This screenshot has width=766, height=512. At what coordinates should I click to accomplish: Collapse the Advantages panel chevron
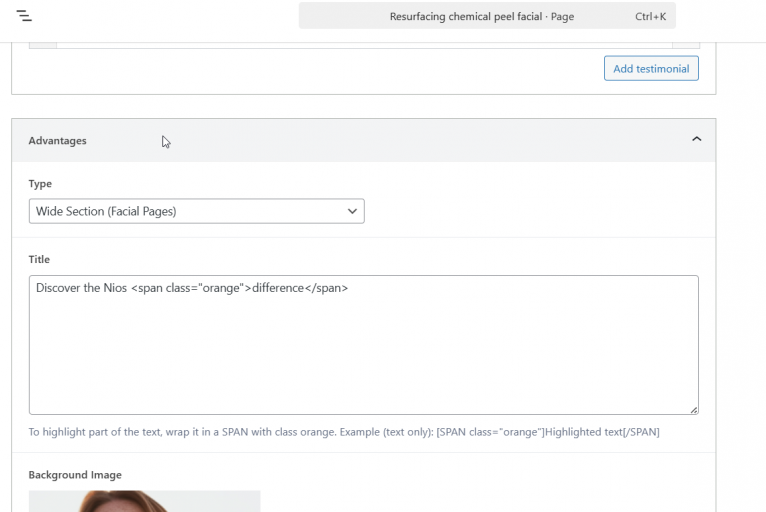point(697,139)
